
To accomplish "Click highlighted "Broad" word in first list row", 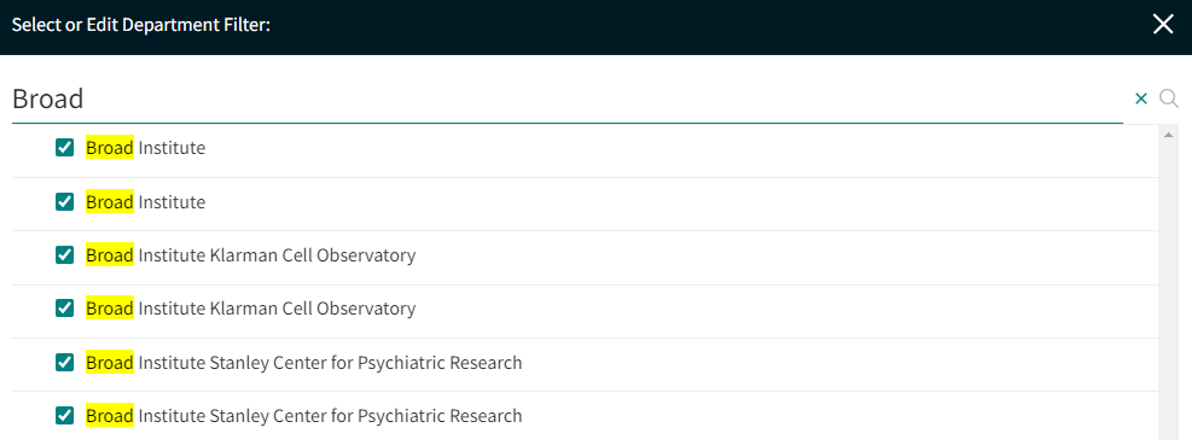I will (109, 148).
